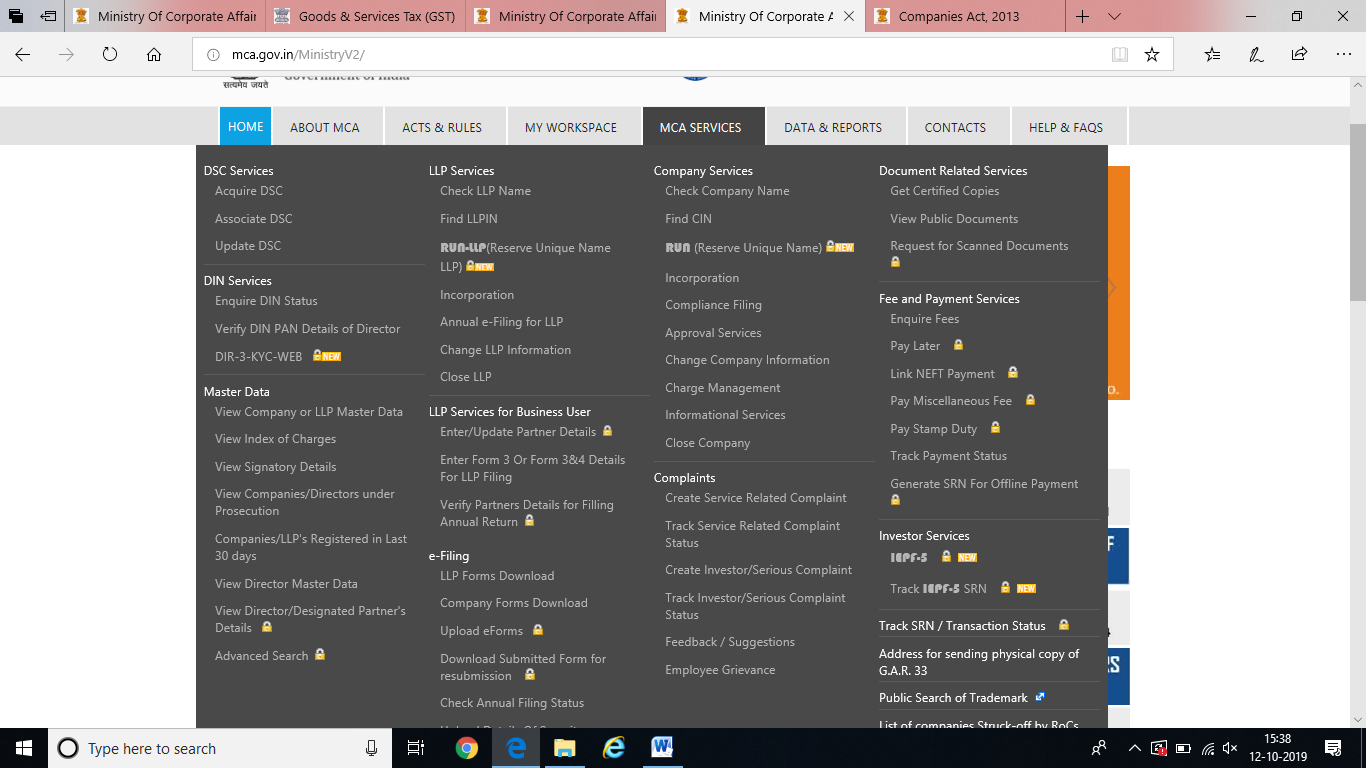Open reading view book icon
1366x768 pixels.
1120,55
